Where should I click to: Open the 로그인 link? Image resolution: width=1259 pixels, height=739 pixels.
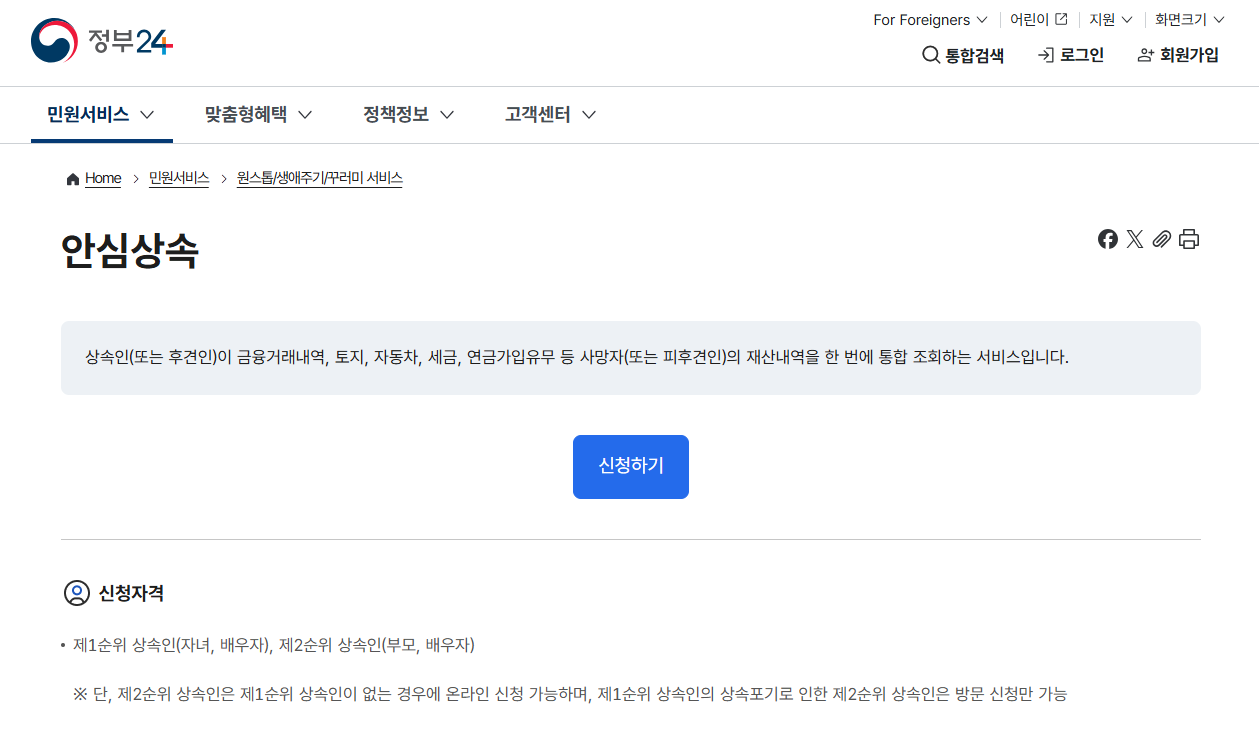click(x=1071, y=55)
